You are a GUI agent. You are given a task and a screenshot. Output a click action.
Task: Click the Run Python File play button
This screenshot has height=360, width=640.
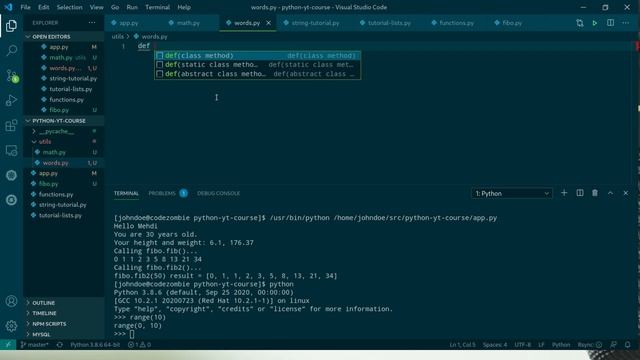click(595, 23)
